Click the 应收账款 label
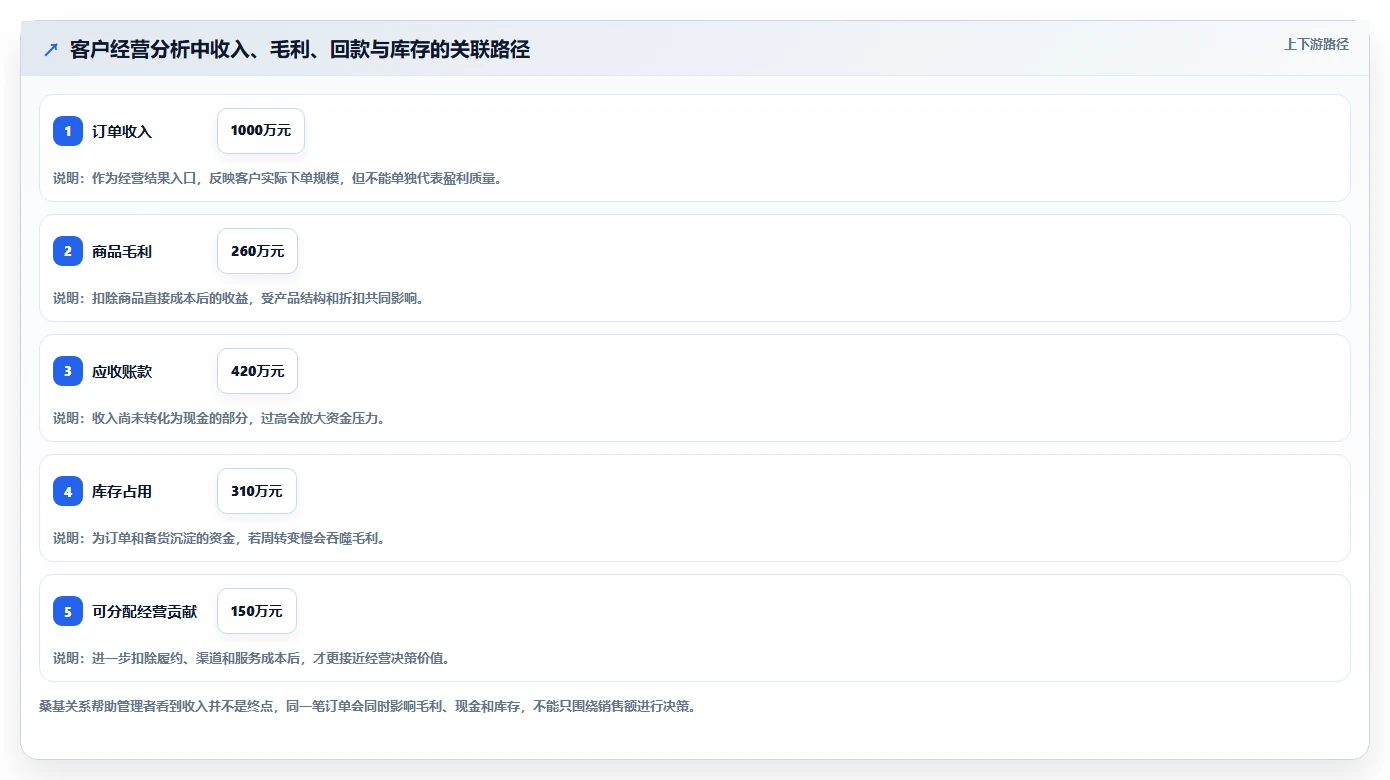Image resolution: width=1390 pixels, height=780 pixels. click(x=122, y=371)
